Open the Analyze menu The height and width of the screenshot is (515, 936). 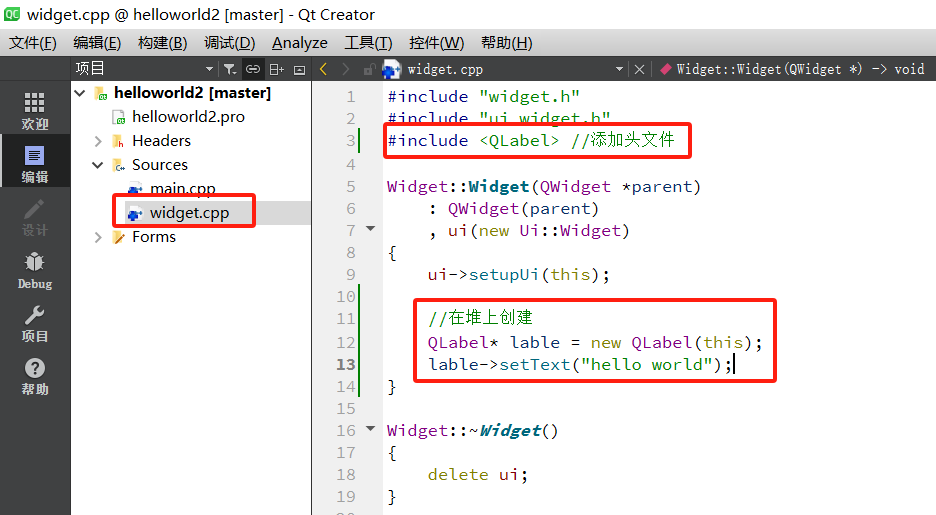pyautogui.click(x=300, y=43)
